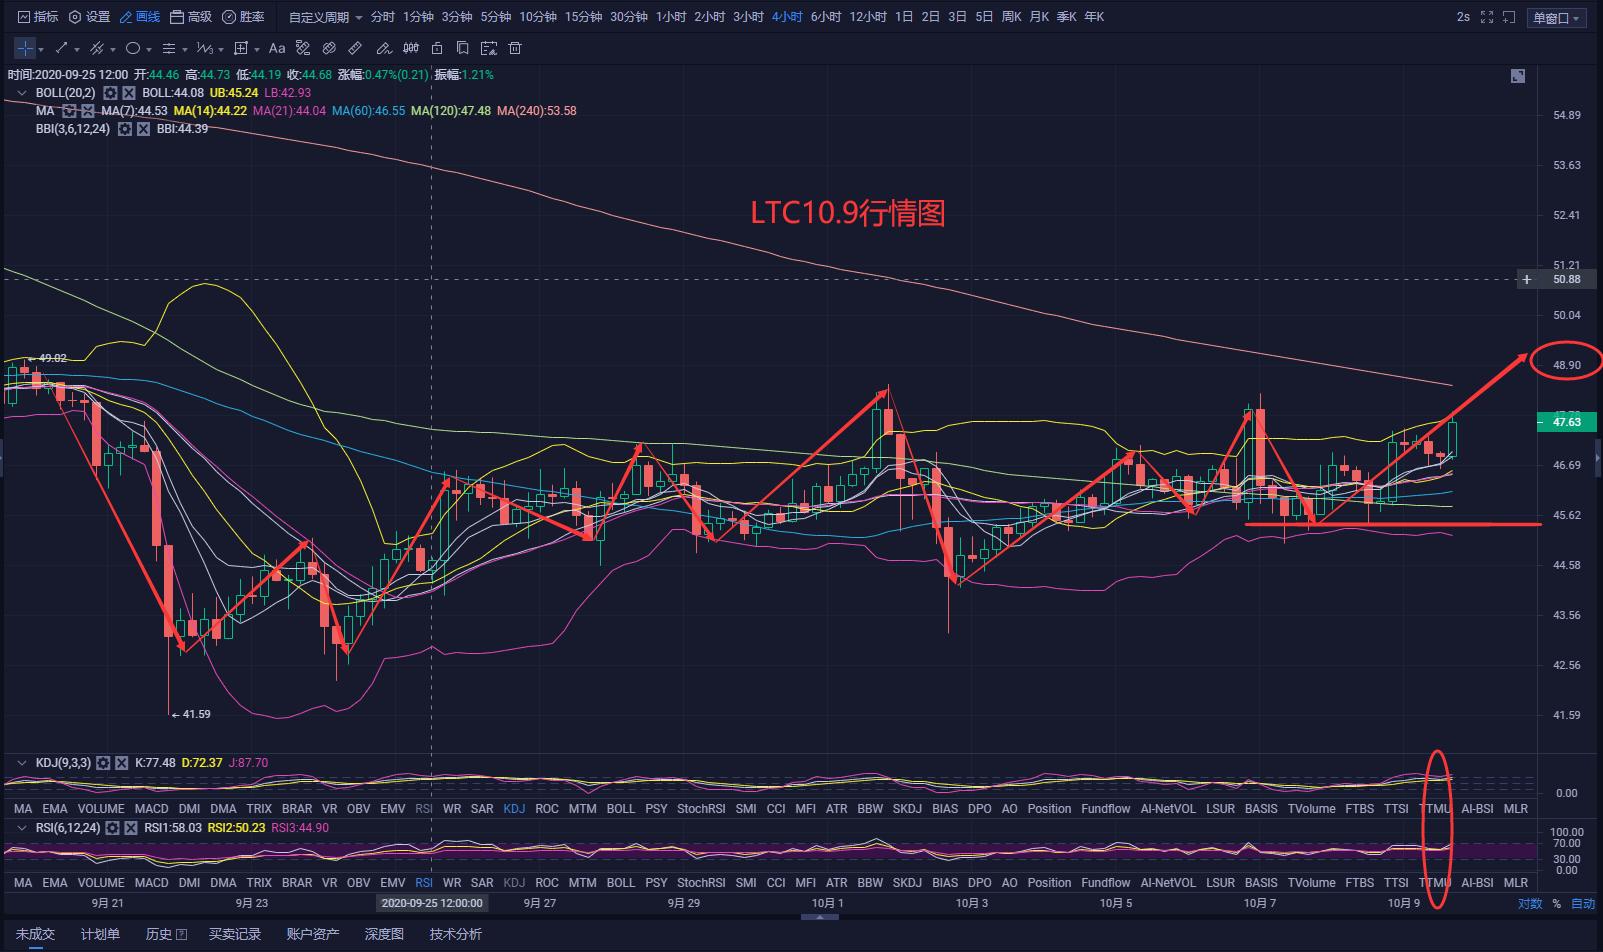Toggle MACD in the KDJ panel indicator row

coord(152,809)
